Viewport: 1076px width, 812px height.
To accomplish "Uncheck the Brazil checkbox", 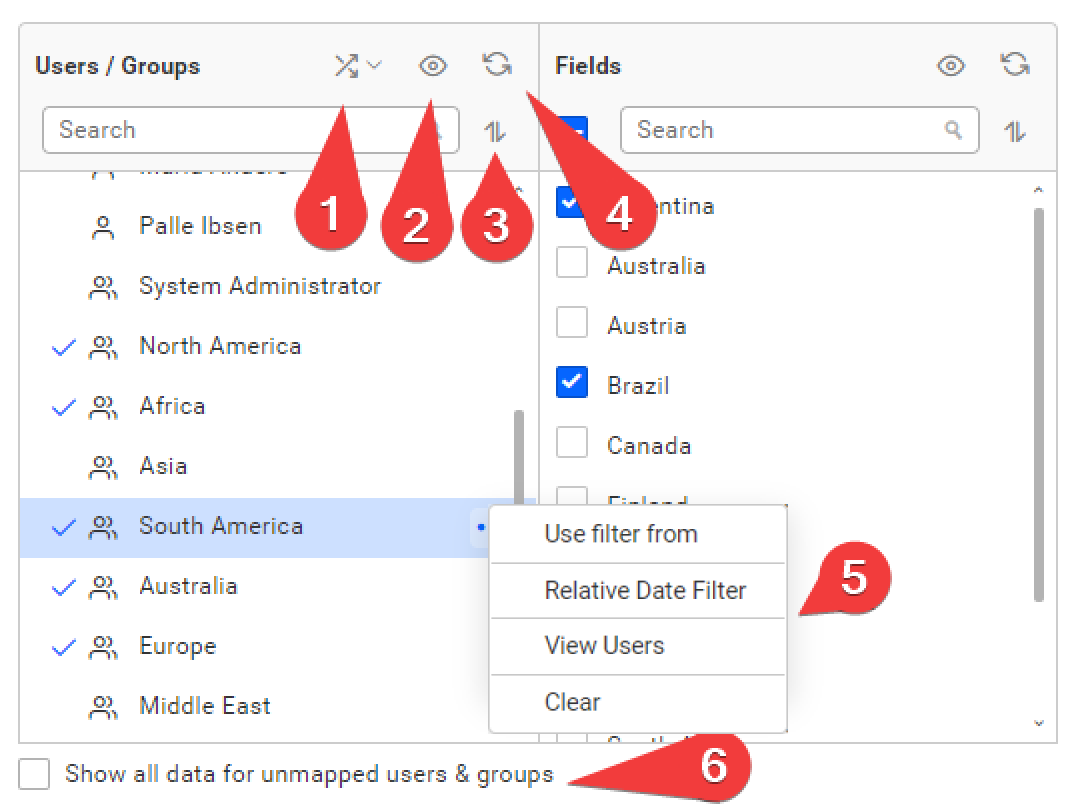I will tap(571, 382).
